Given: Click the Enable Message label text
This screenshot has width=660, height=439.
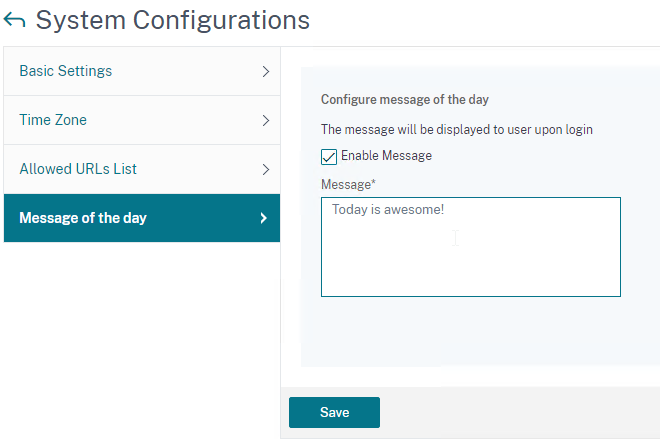Looking at the screenshot, I should (x=386, y=156).
